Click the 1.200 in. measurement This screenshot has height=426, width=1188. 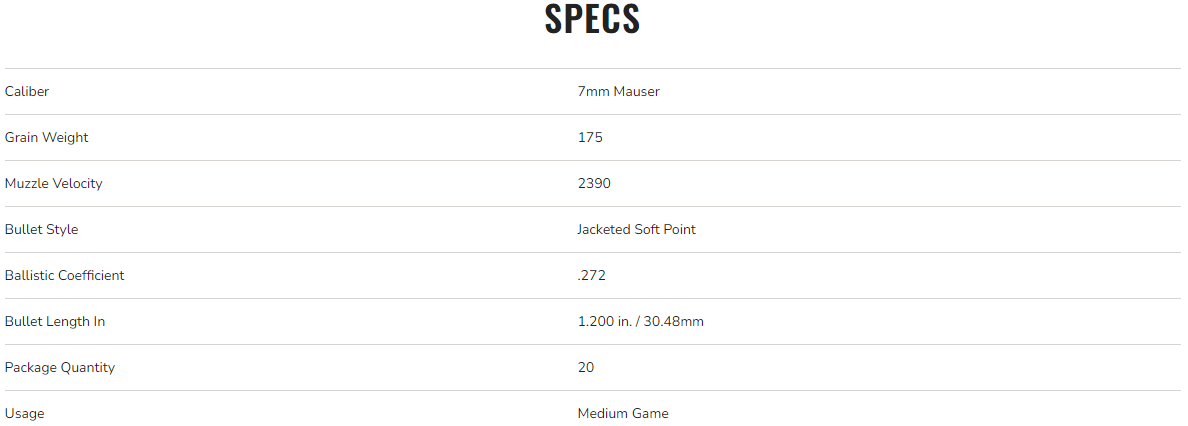[603, 321]
